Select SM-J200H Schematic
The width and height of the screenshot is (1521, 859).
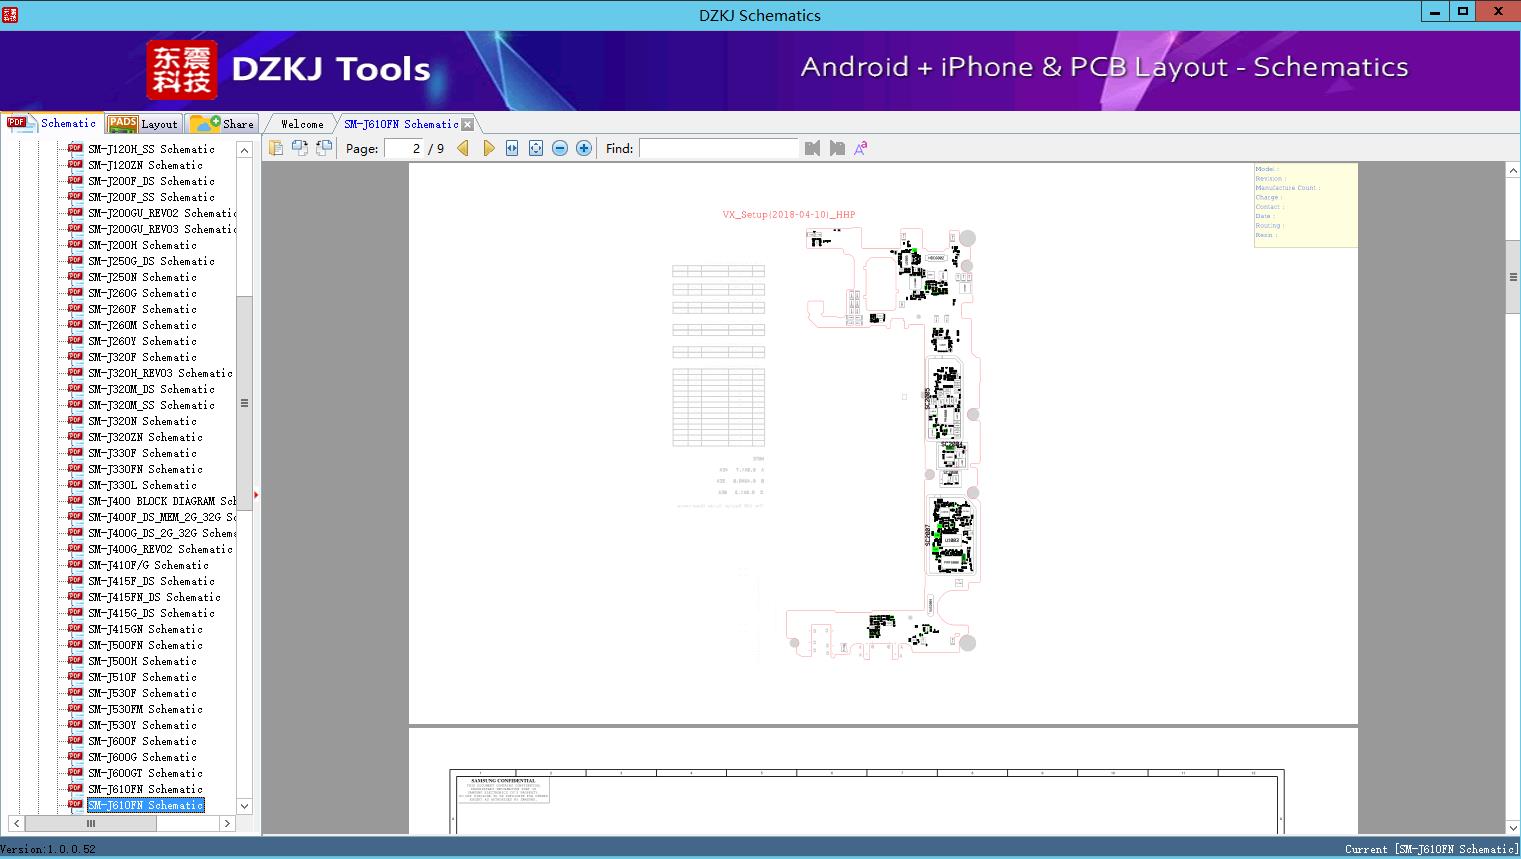click(142, 245)
